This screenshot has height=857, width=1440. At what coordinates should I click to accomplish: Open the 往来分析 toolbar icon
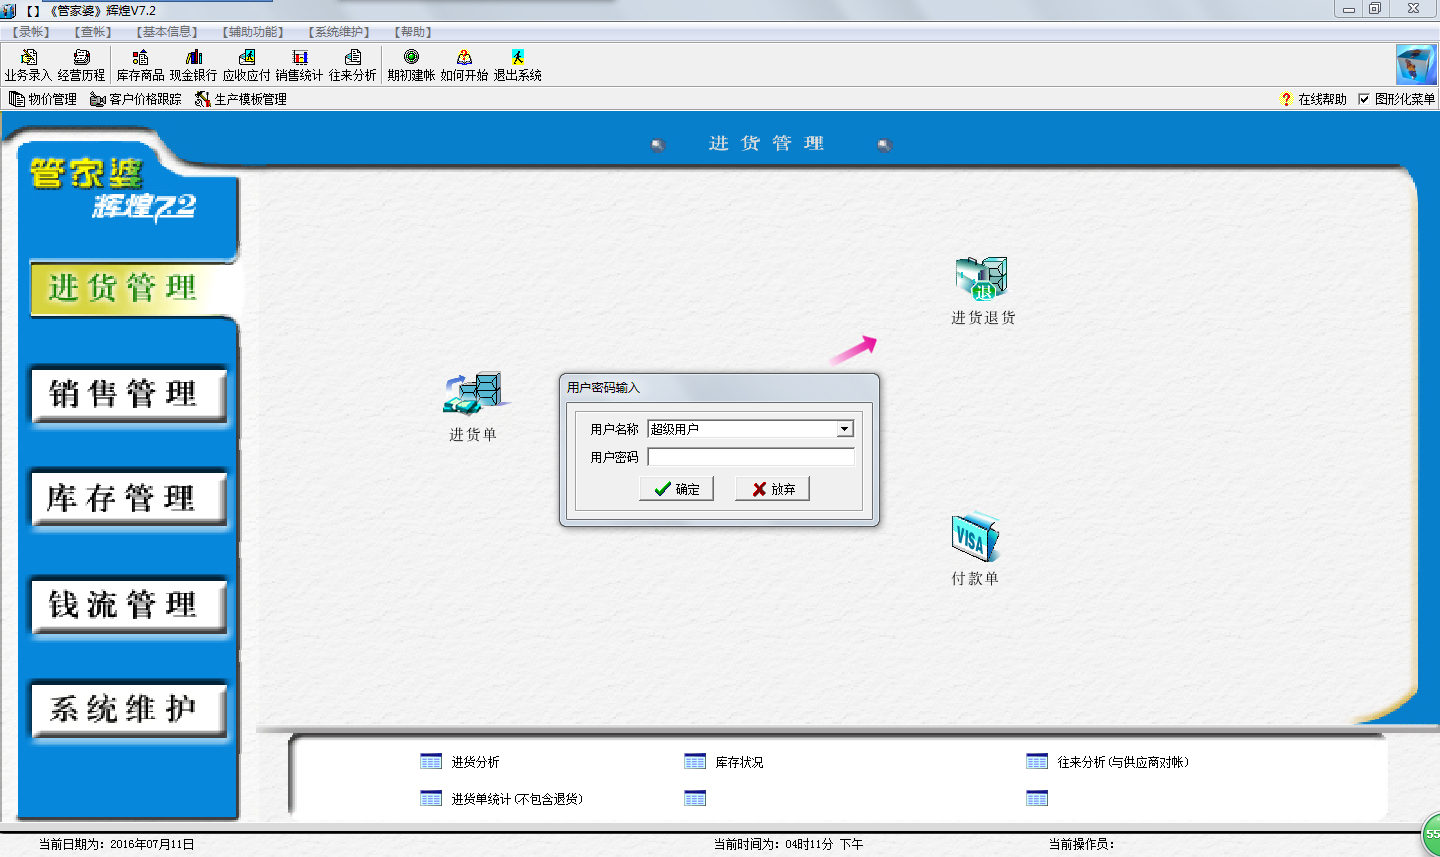(x=352, y=65)
